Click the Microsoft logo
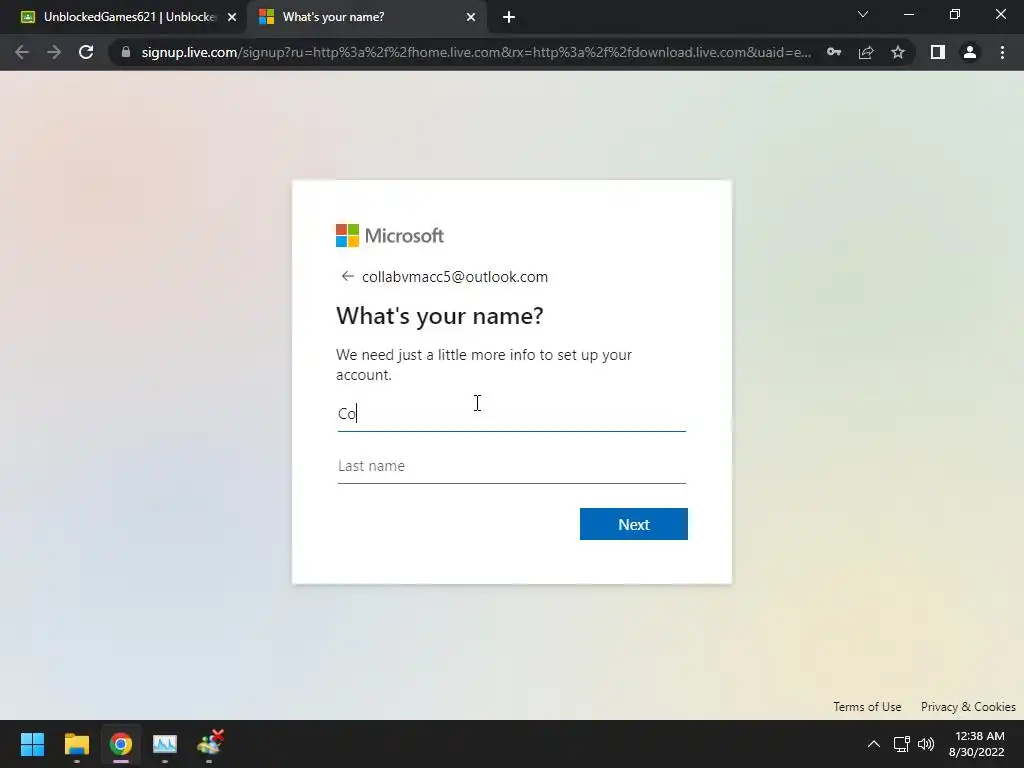Viewport: 1024px width, 768px height. (390, 235)
